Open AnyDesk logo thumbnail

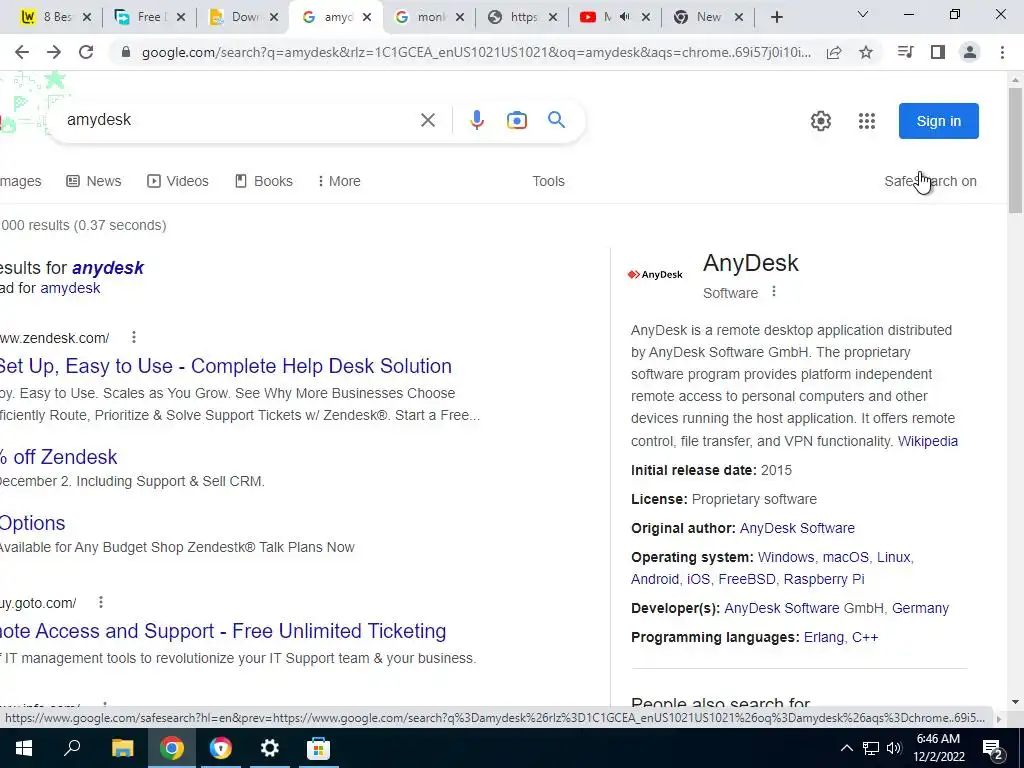tap(655, 274)
